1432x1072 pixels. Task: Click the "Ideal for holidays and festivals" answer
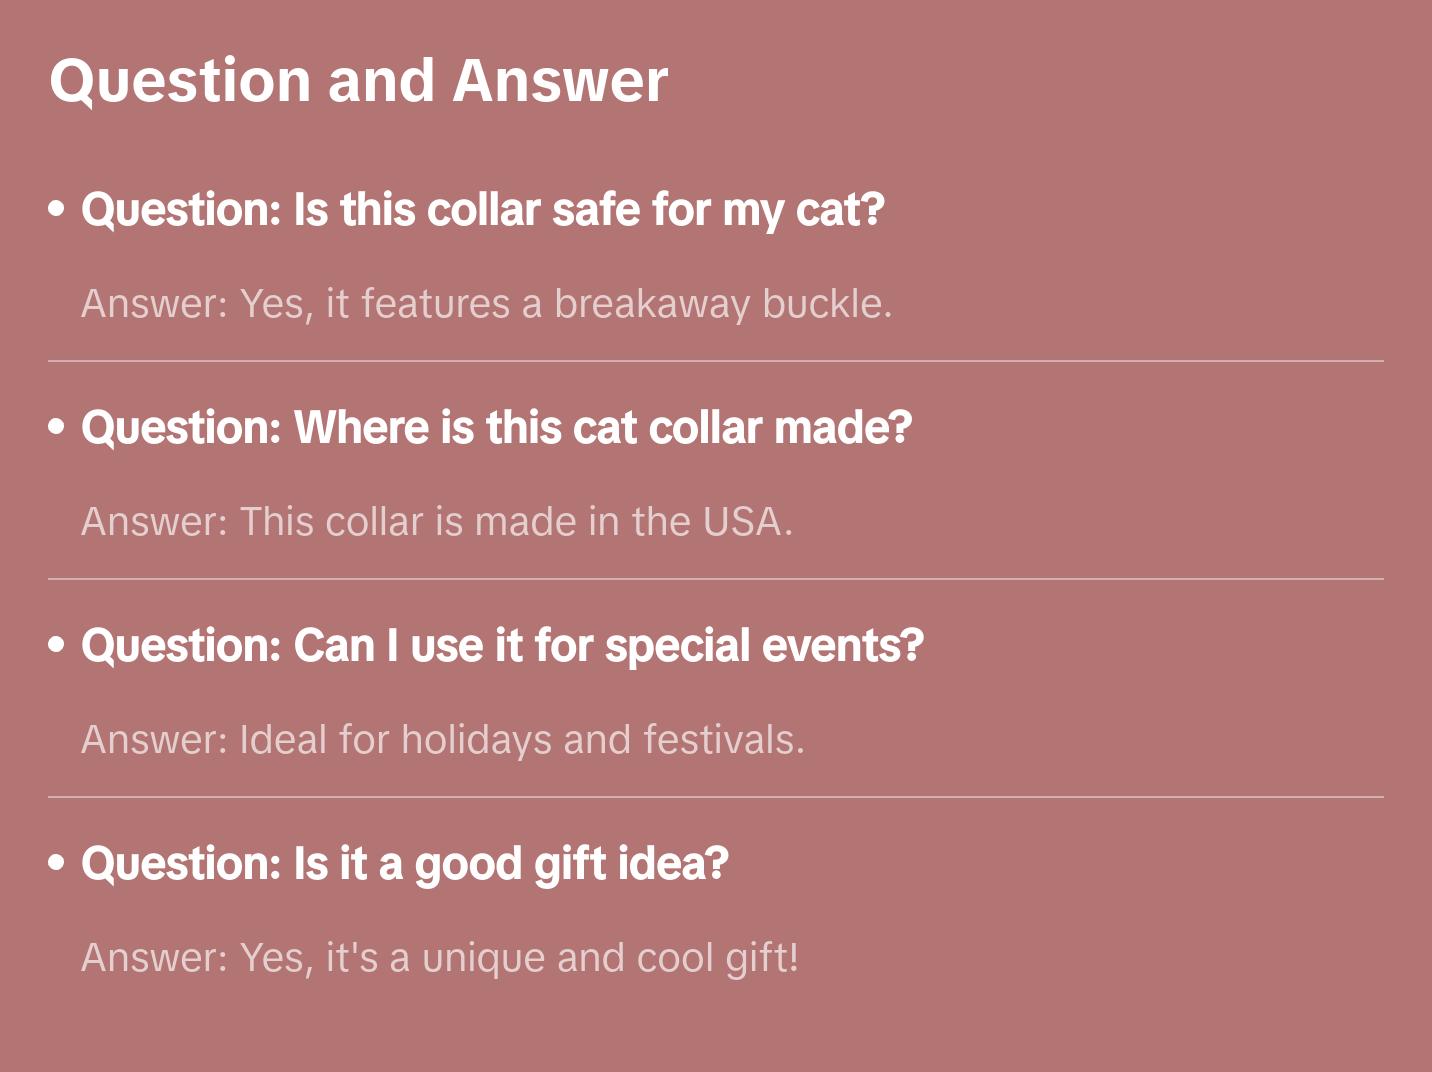442,740
